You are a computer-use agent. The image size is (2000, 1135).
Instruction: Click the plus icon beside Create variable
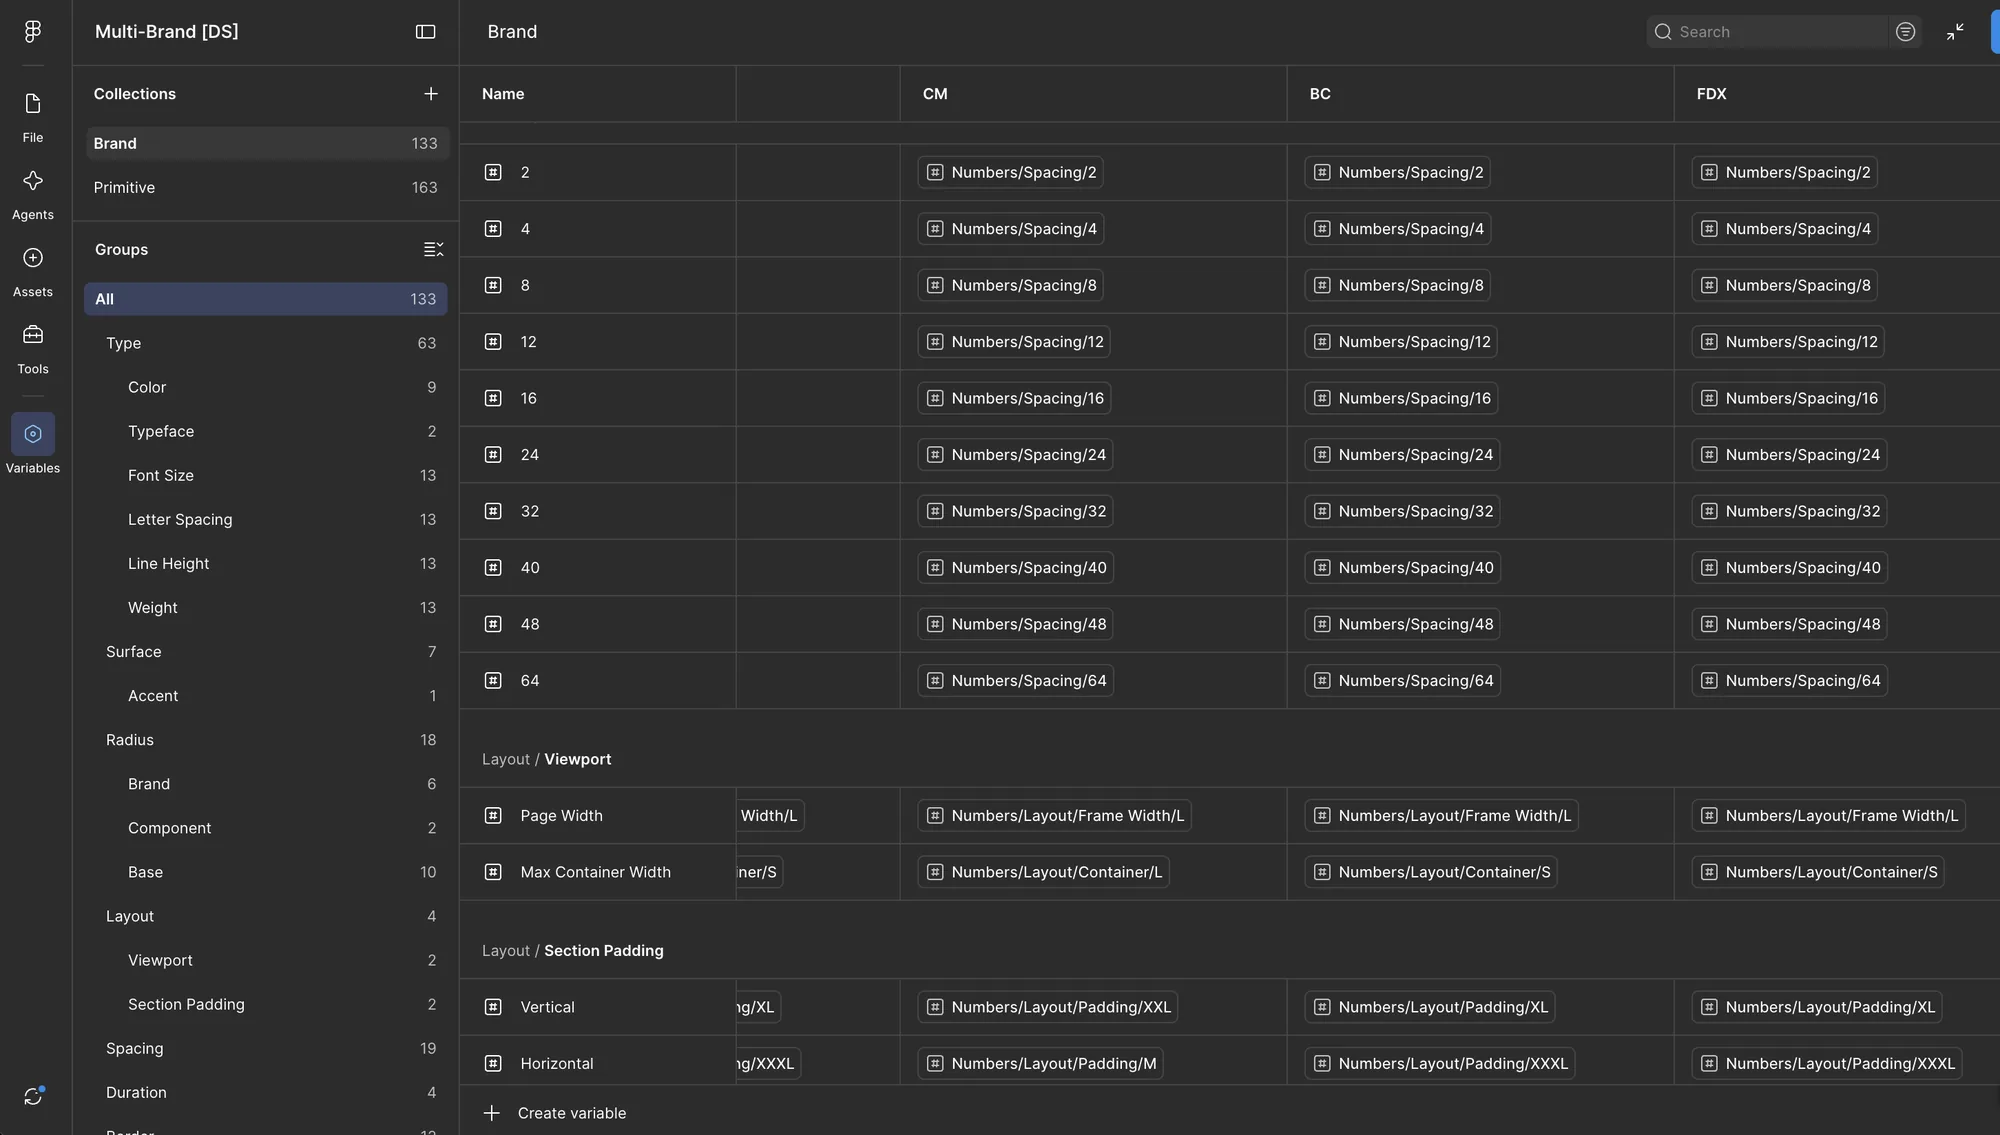491,1113
